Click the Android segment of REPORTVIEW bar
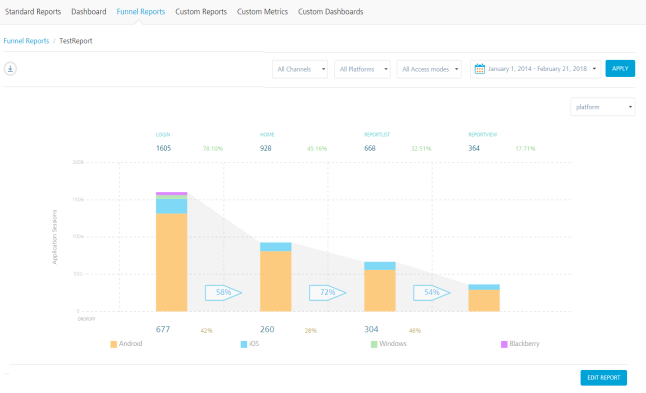 pyautogui.click(x=484, y=300)
